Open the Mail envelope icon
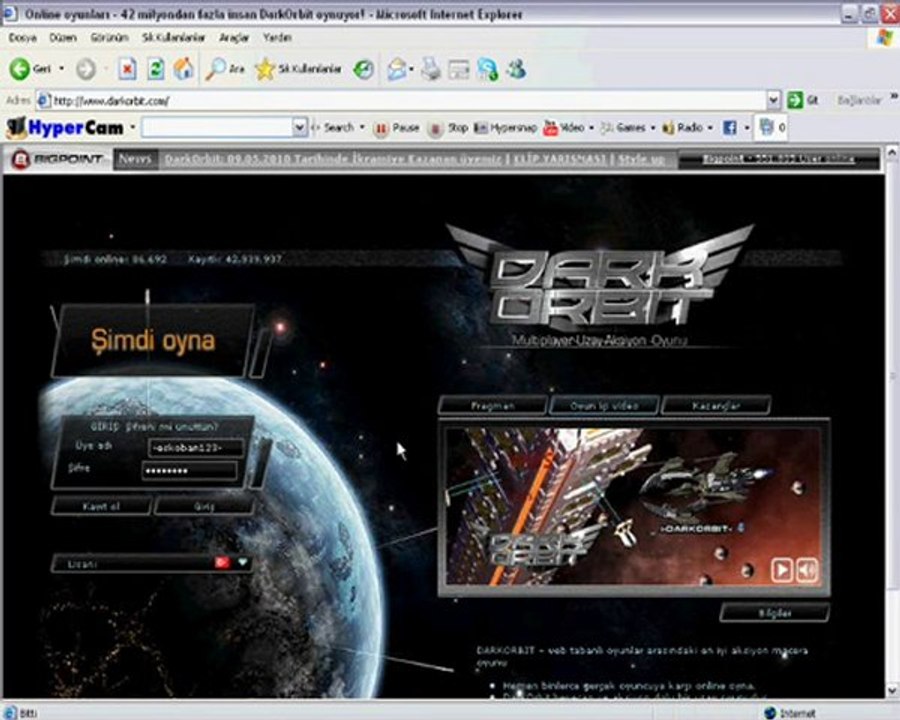This screenshot has width=900, height=720. (396, 69)
